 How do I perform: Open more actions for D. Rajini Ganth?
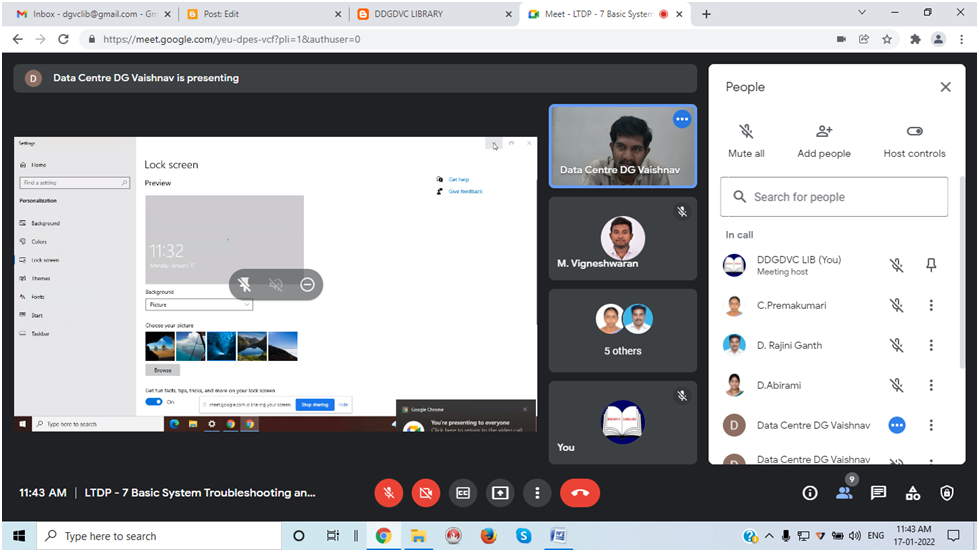(931, 345)
